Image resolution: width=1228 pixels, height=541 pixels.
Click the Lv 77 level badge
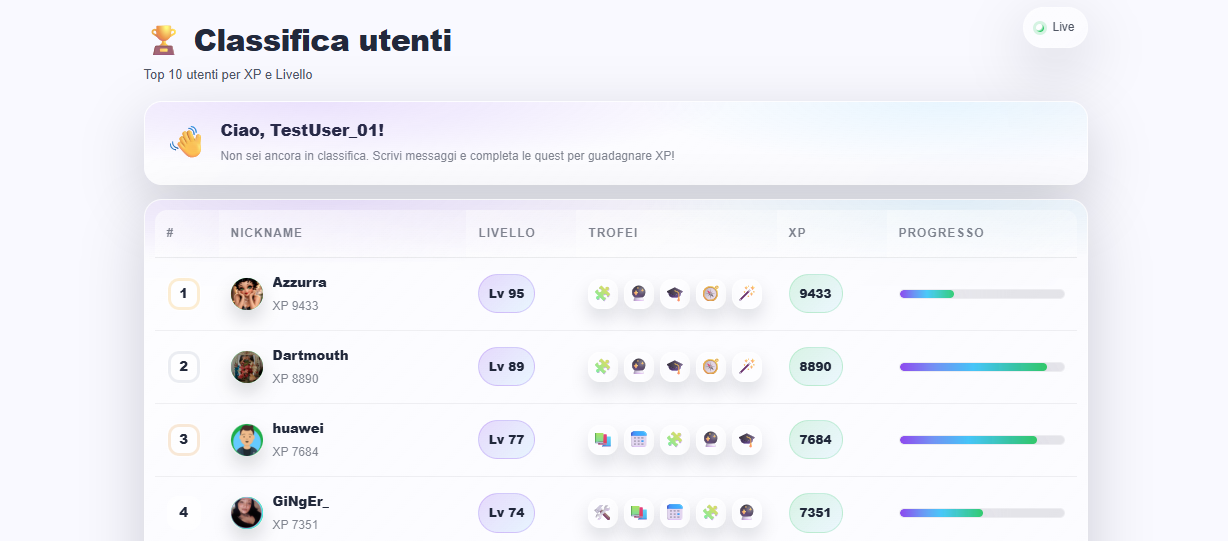(x=506, y=440)
